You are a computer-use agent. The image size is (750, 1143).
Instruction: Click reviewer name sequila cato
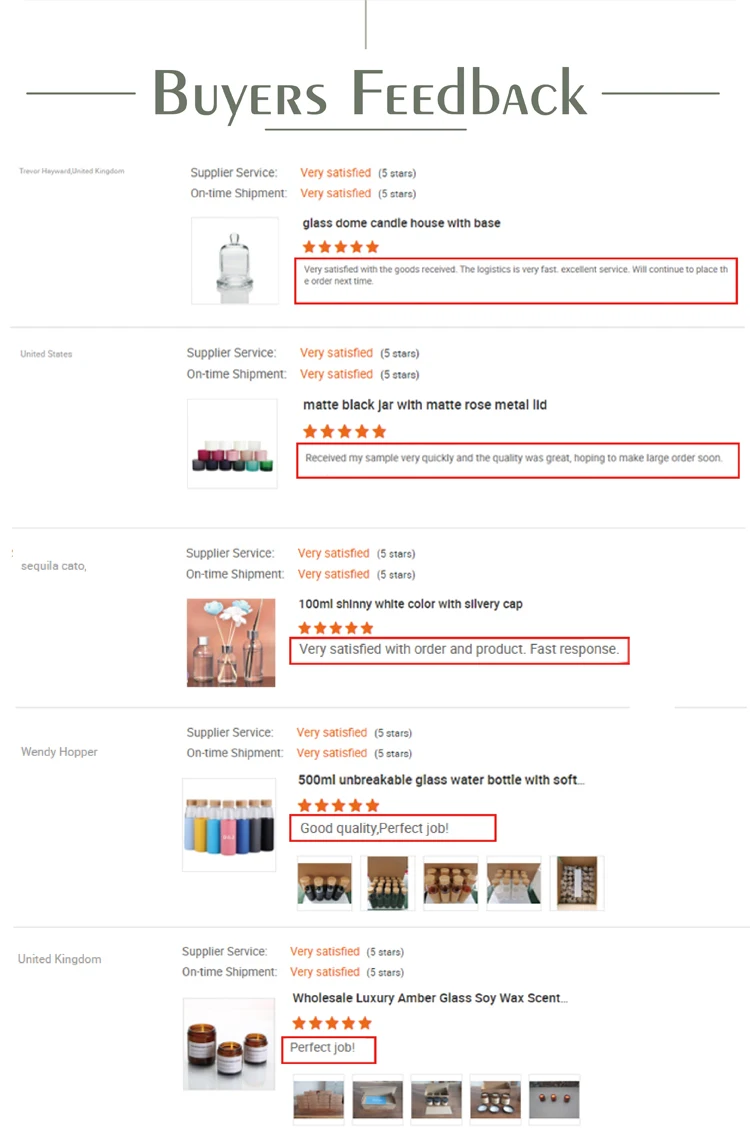(x=54, y=566)
